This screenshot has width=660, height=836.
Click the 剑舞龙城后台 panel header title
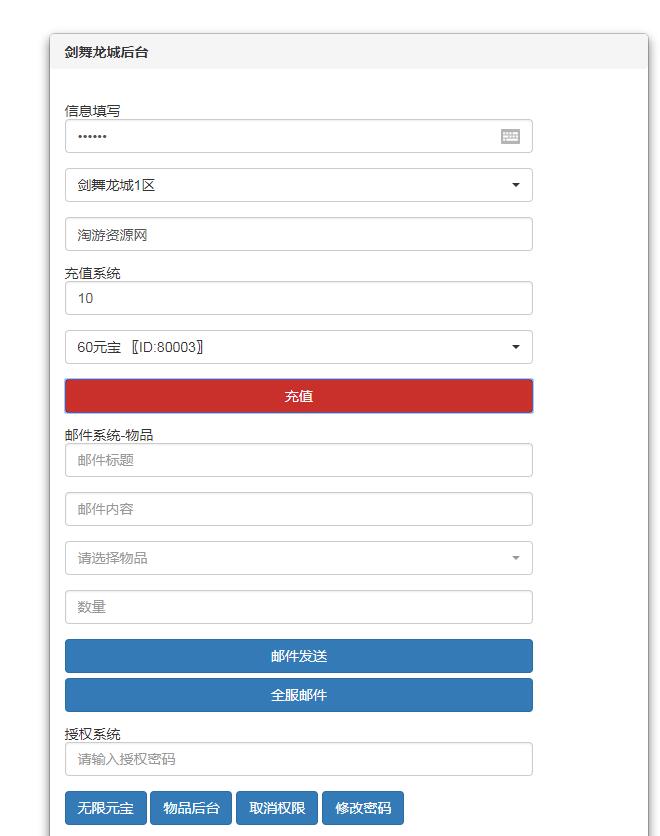coord(107,52)
